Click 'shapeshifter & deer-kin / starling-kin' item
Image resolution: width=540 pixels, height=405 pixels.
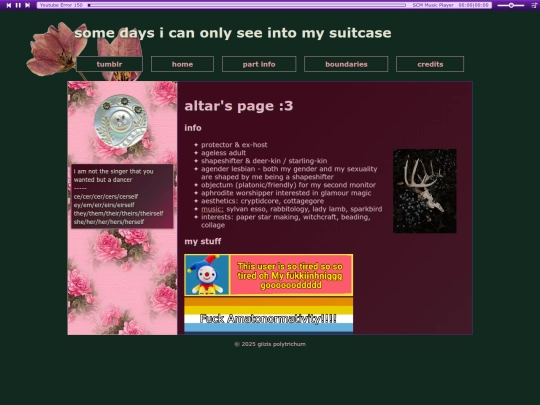coord(264,160)
